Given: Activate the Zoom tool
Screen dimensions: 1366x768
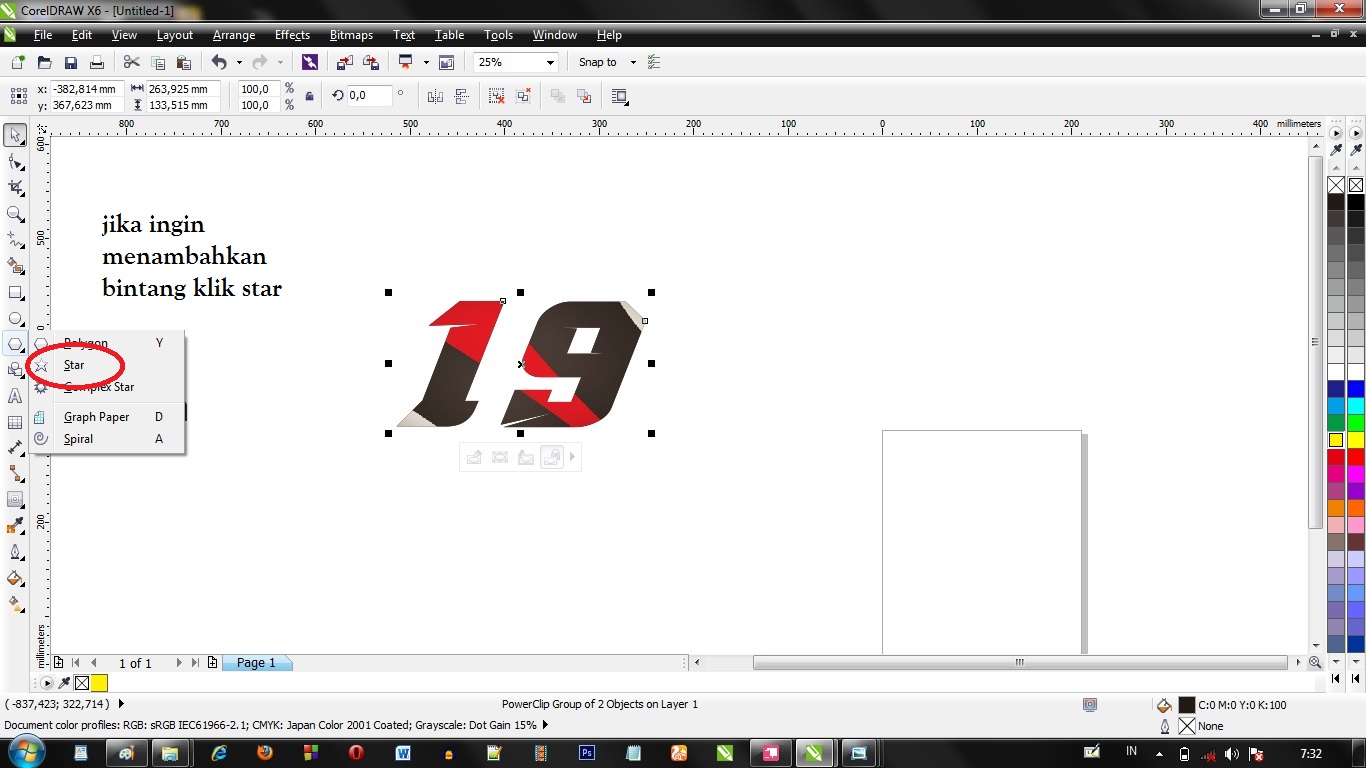Looking at the screenshot, I should click(15, 213).
